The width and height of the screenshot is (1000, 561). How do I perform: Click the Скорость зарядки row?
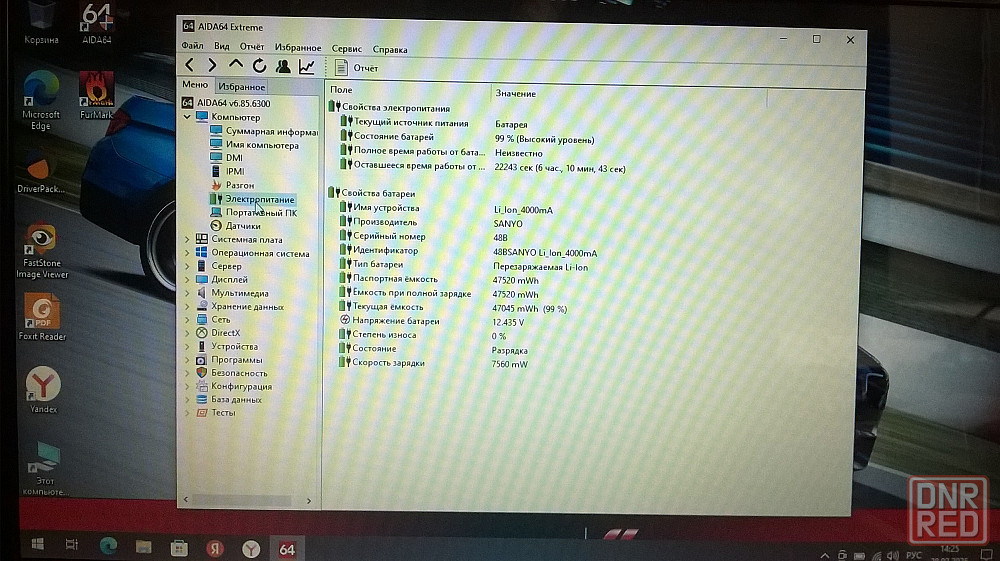point(434,363)
